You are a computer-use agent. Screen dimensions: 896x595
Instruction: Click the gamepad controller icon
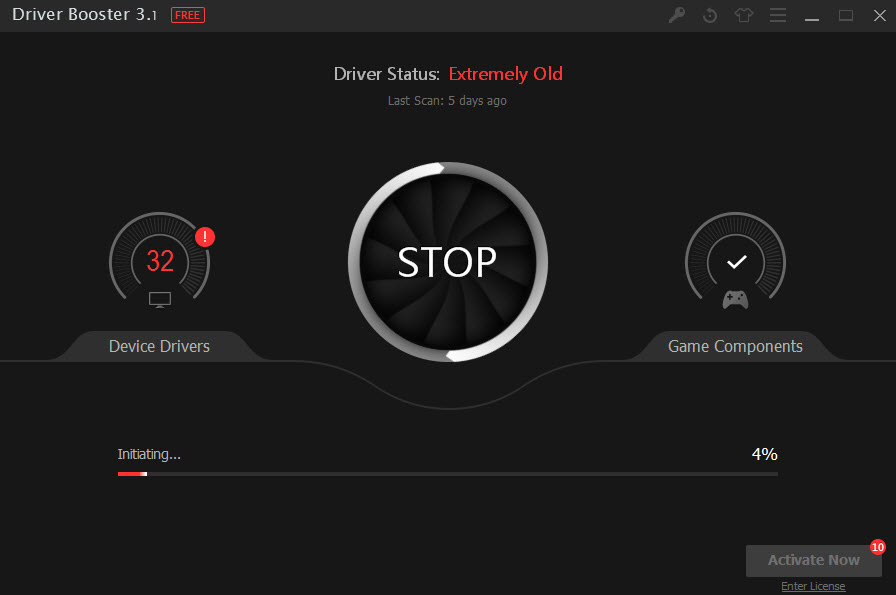[x=736, y=299]
